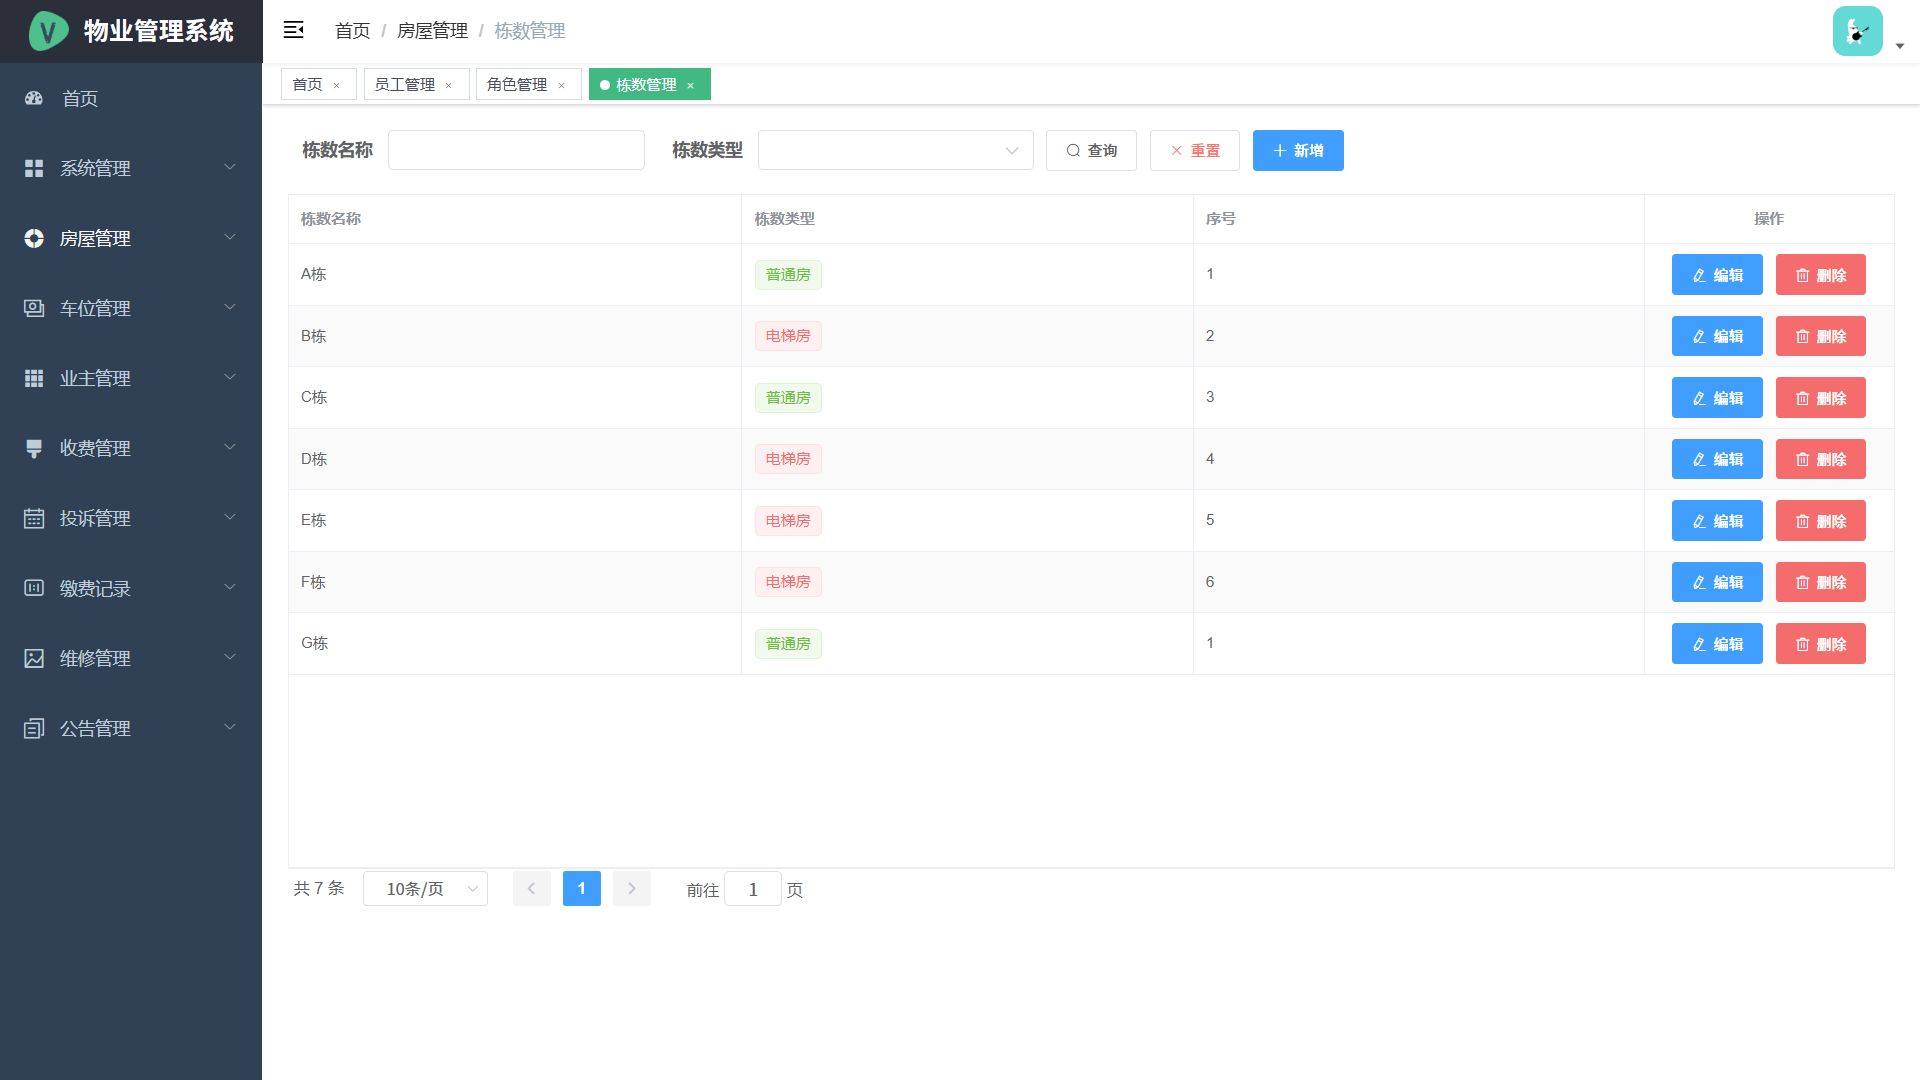Click the 收费管理 sidebar icon
The width and height of the screenshot is (1920, 1080).
(34, 448)
